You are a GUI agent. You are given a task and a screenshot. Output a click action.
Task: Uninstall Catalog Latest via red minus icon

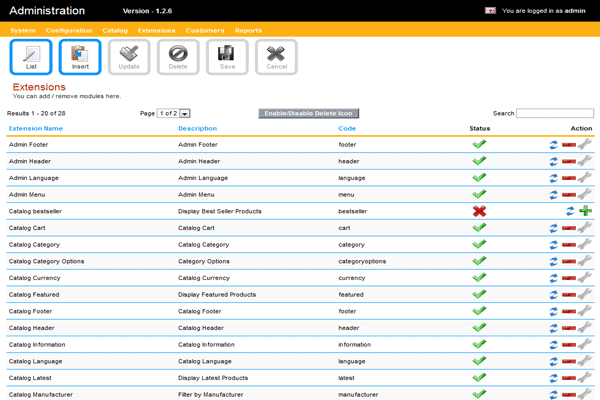[569, 379]
